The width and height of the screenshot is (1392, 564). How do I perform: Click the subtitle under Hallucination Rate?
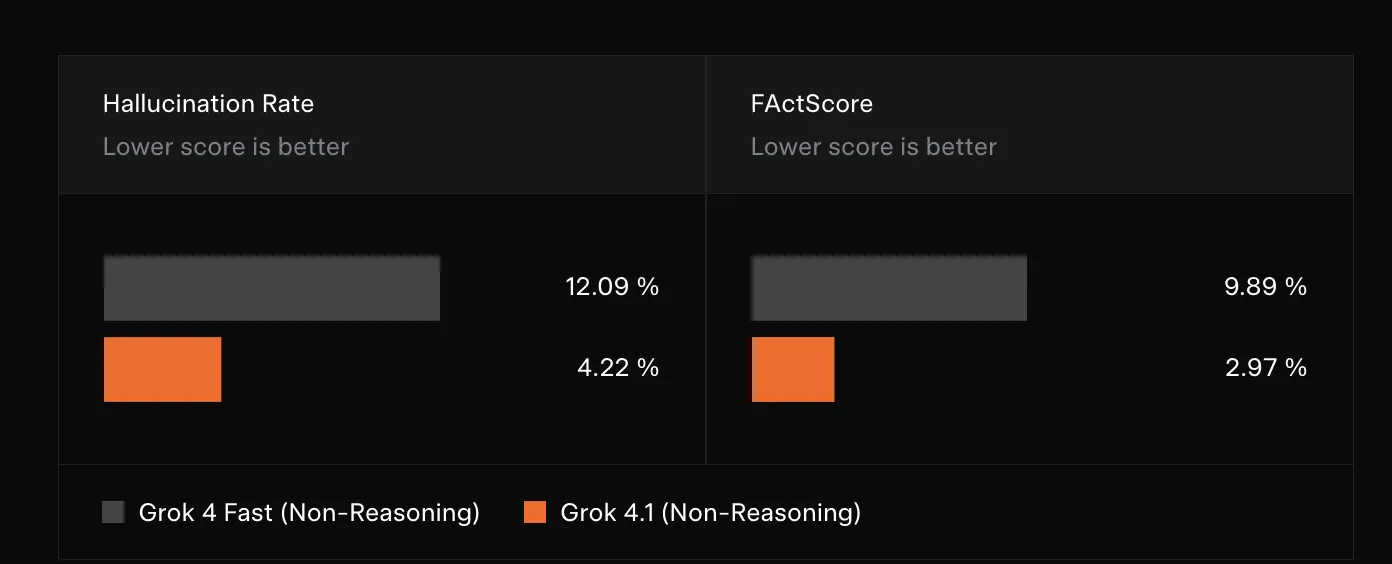226,147
